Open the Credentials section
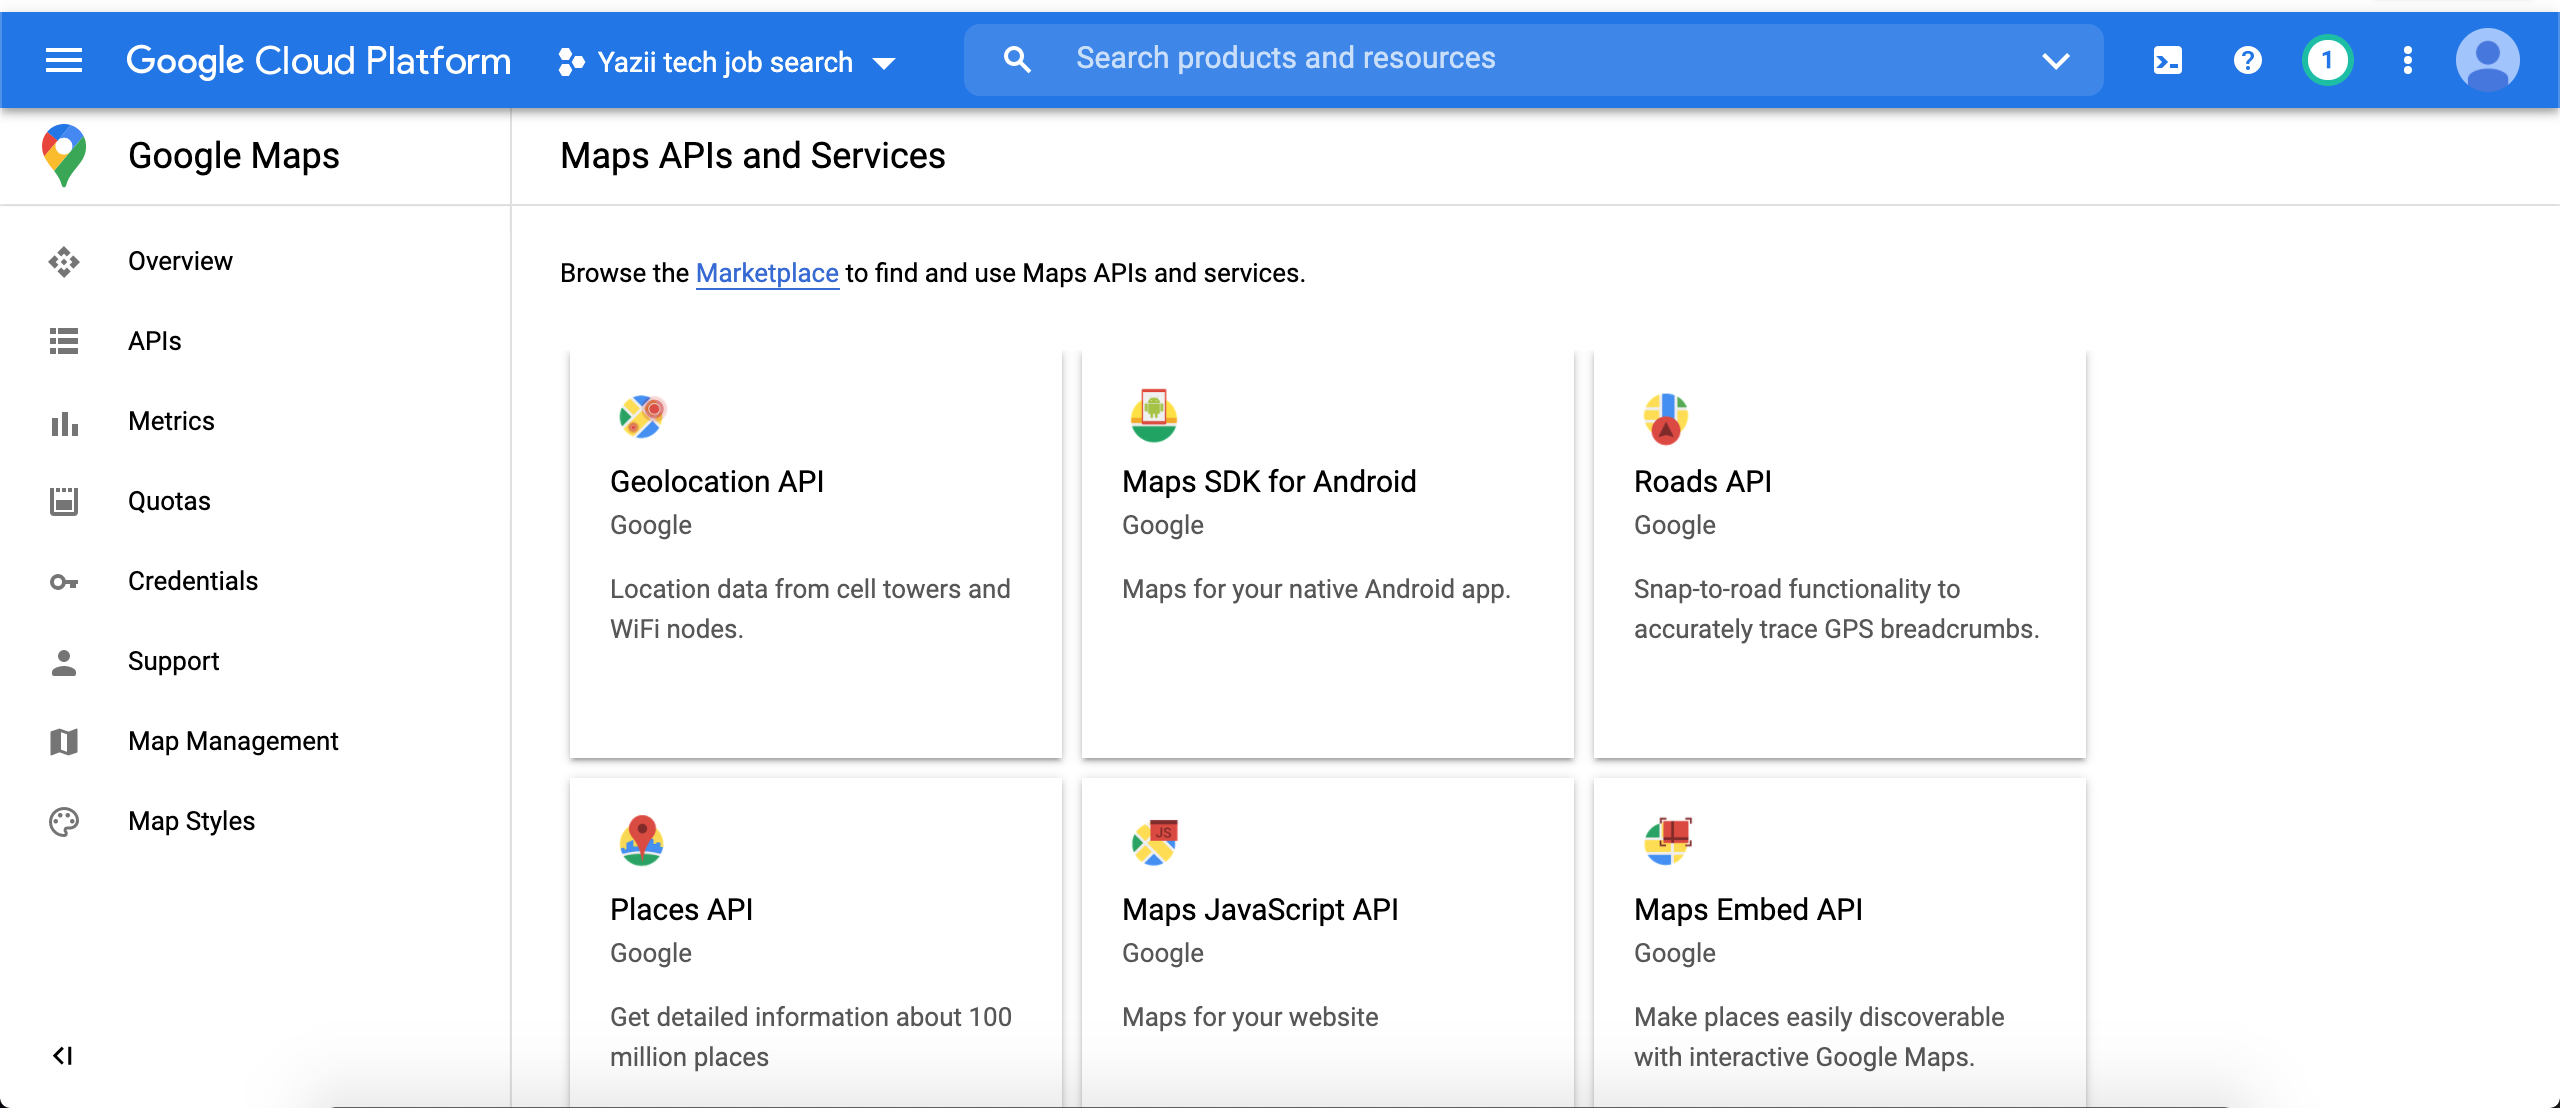 coord(193,581)
